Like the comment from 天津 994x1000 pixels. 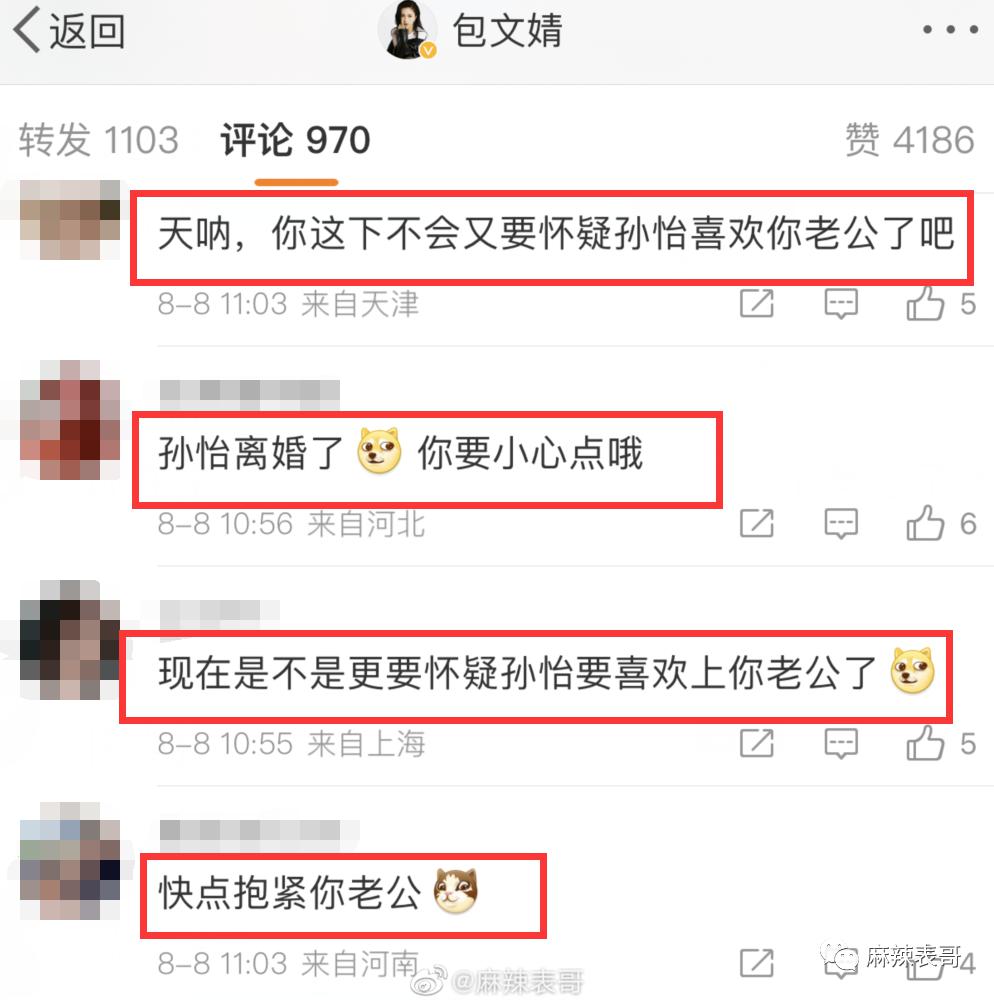(x=940, y=304)
